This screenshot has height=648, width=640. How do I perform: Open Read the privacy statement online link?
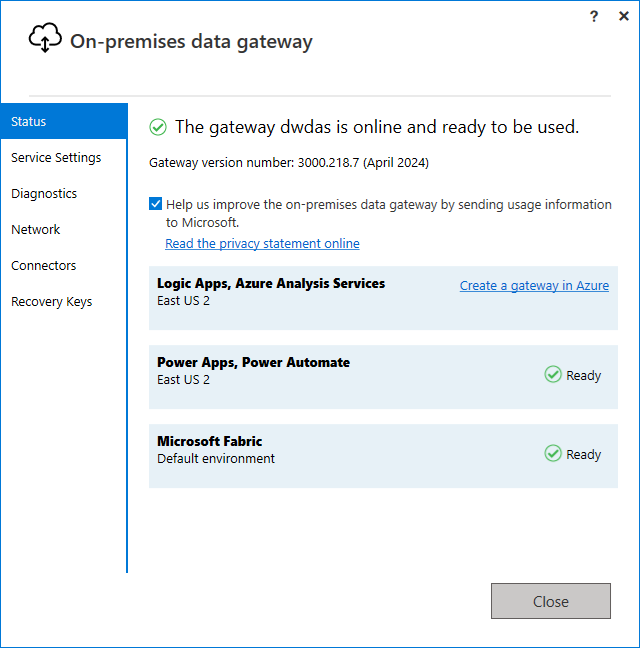(x=262, y=243)
